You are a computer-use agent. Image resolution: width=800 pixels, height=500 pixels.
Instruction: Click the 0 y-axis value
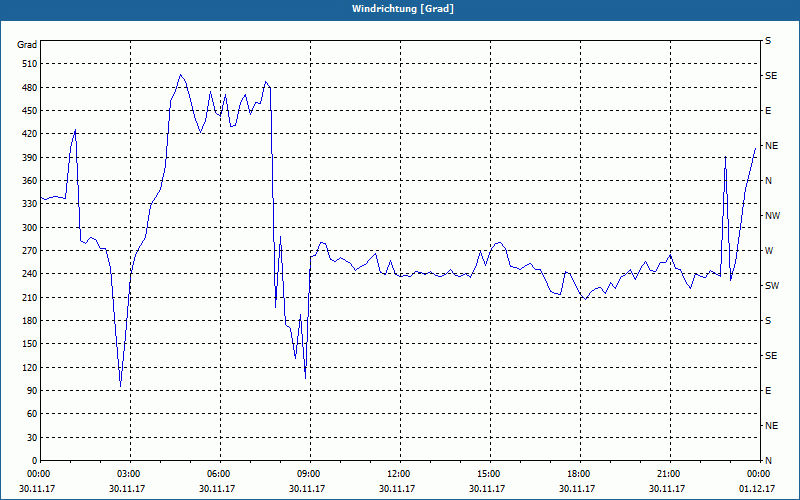tap(34, 460)
